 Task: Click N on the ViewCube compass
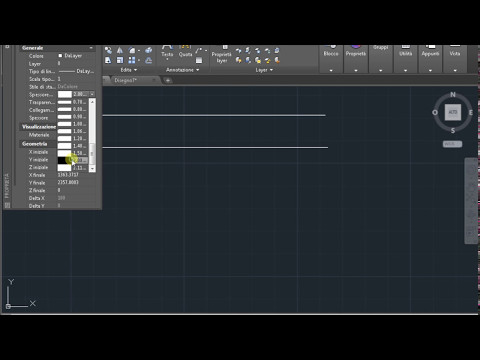coord(453,95)
